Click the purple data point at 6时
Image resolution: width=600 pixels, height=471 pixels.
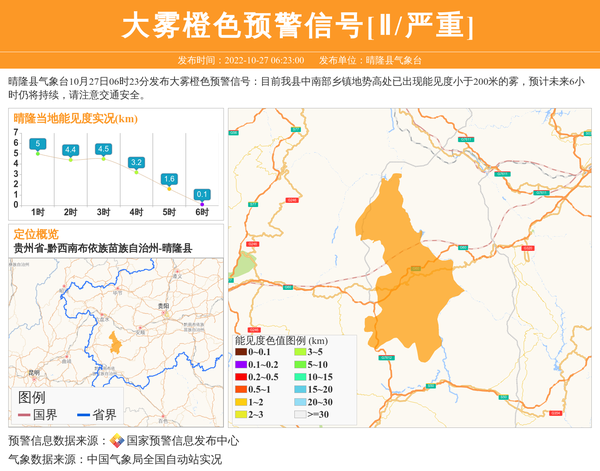[202, 204]
